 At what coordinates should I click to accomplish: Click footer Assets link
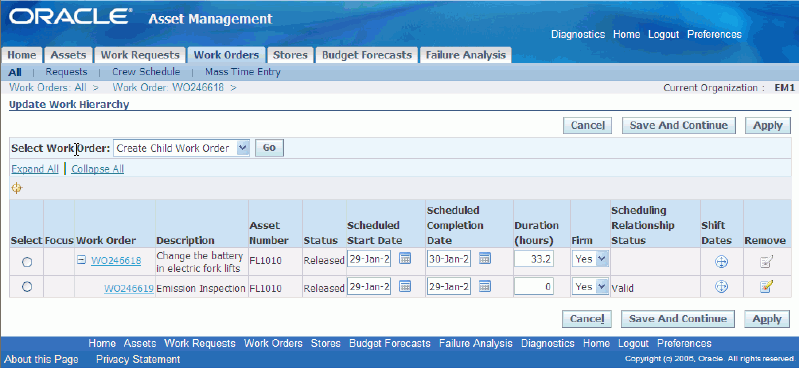[140, 344]
